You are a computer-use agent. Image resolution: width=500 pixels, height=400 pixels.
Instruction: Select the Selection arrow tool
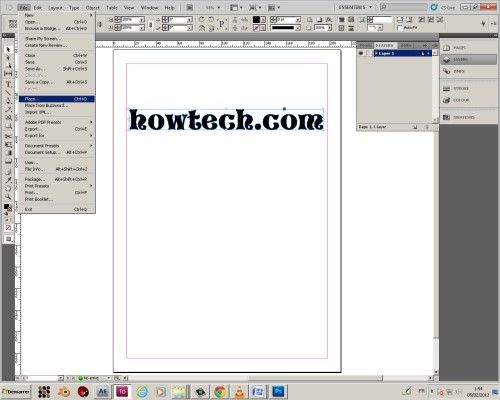coord(8,49)
